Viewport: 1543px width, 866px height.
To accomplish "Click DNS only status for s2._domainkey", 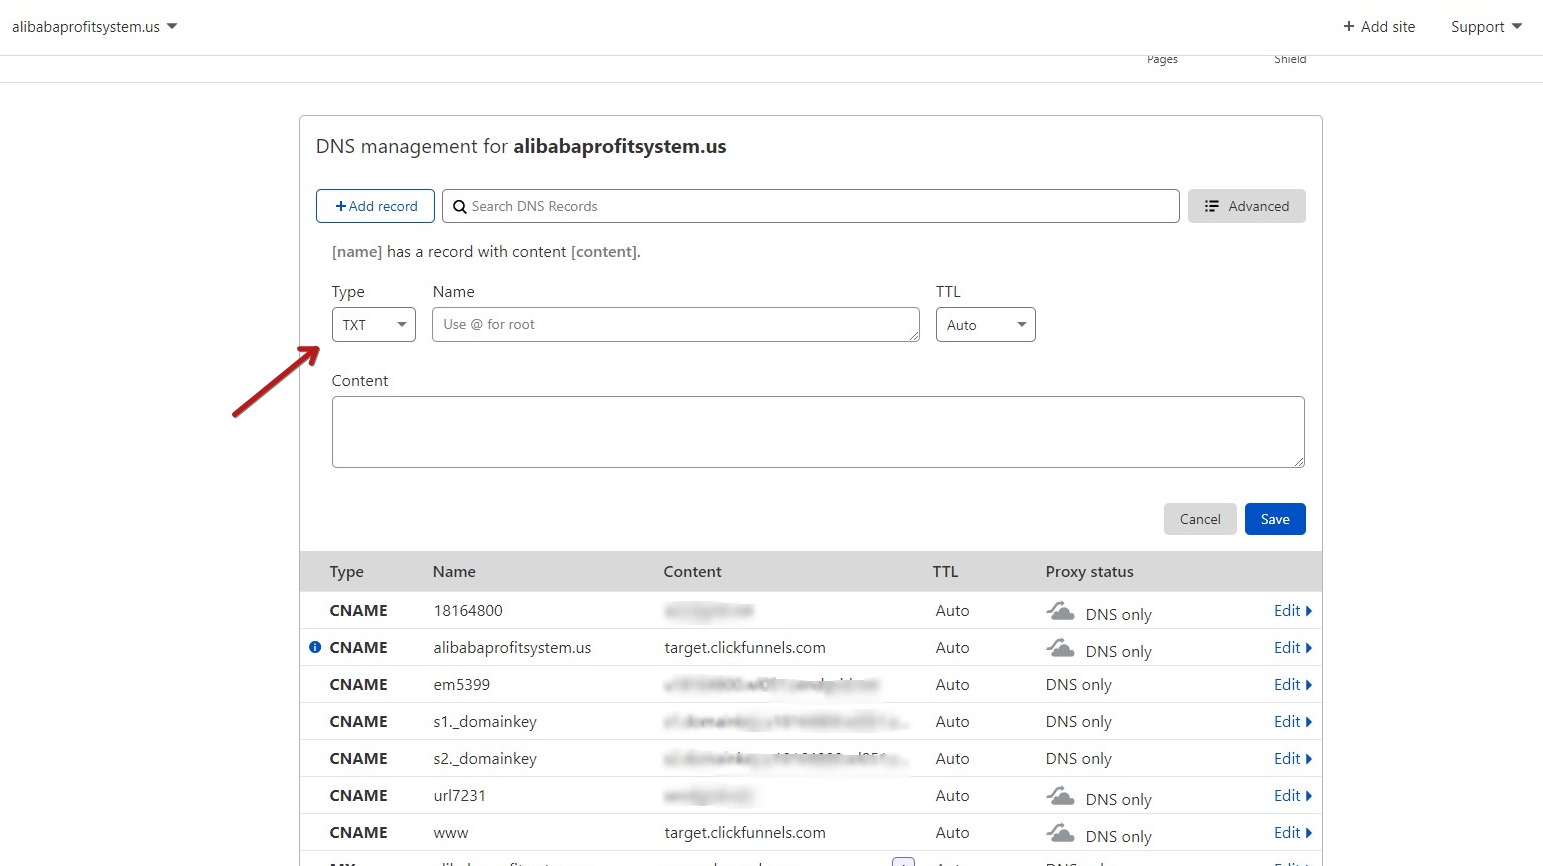I will (x=1079, y=759).
